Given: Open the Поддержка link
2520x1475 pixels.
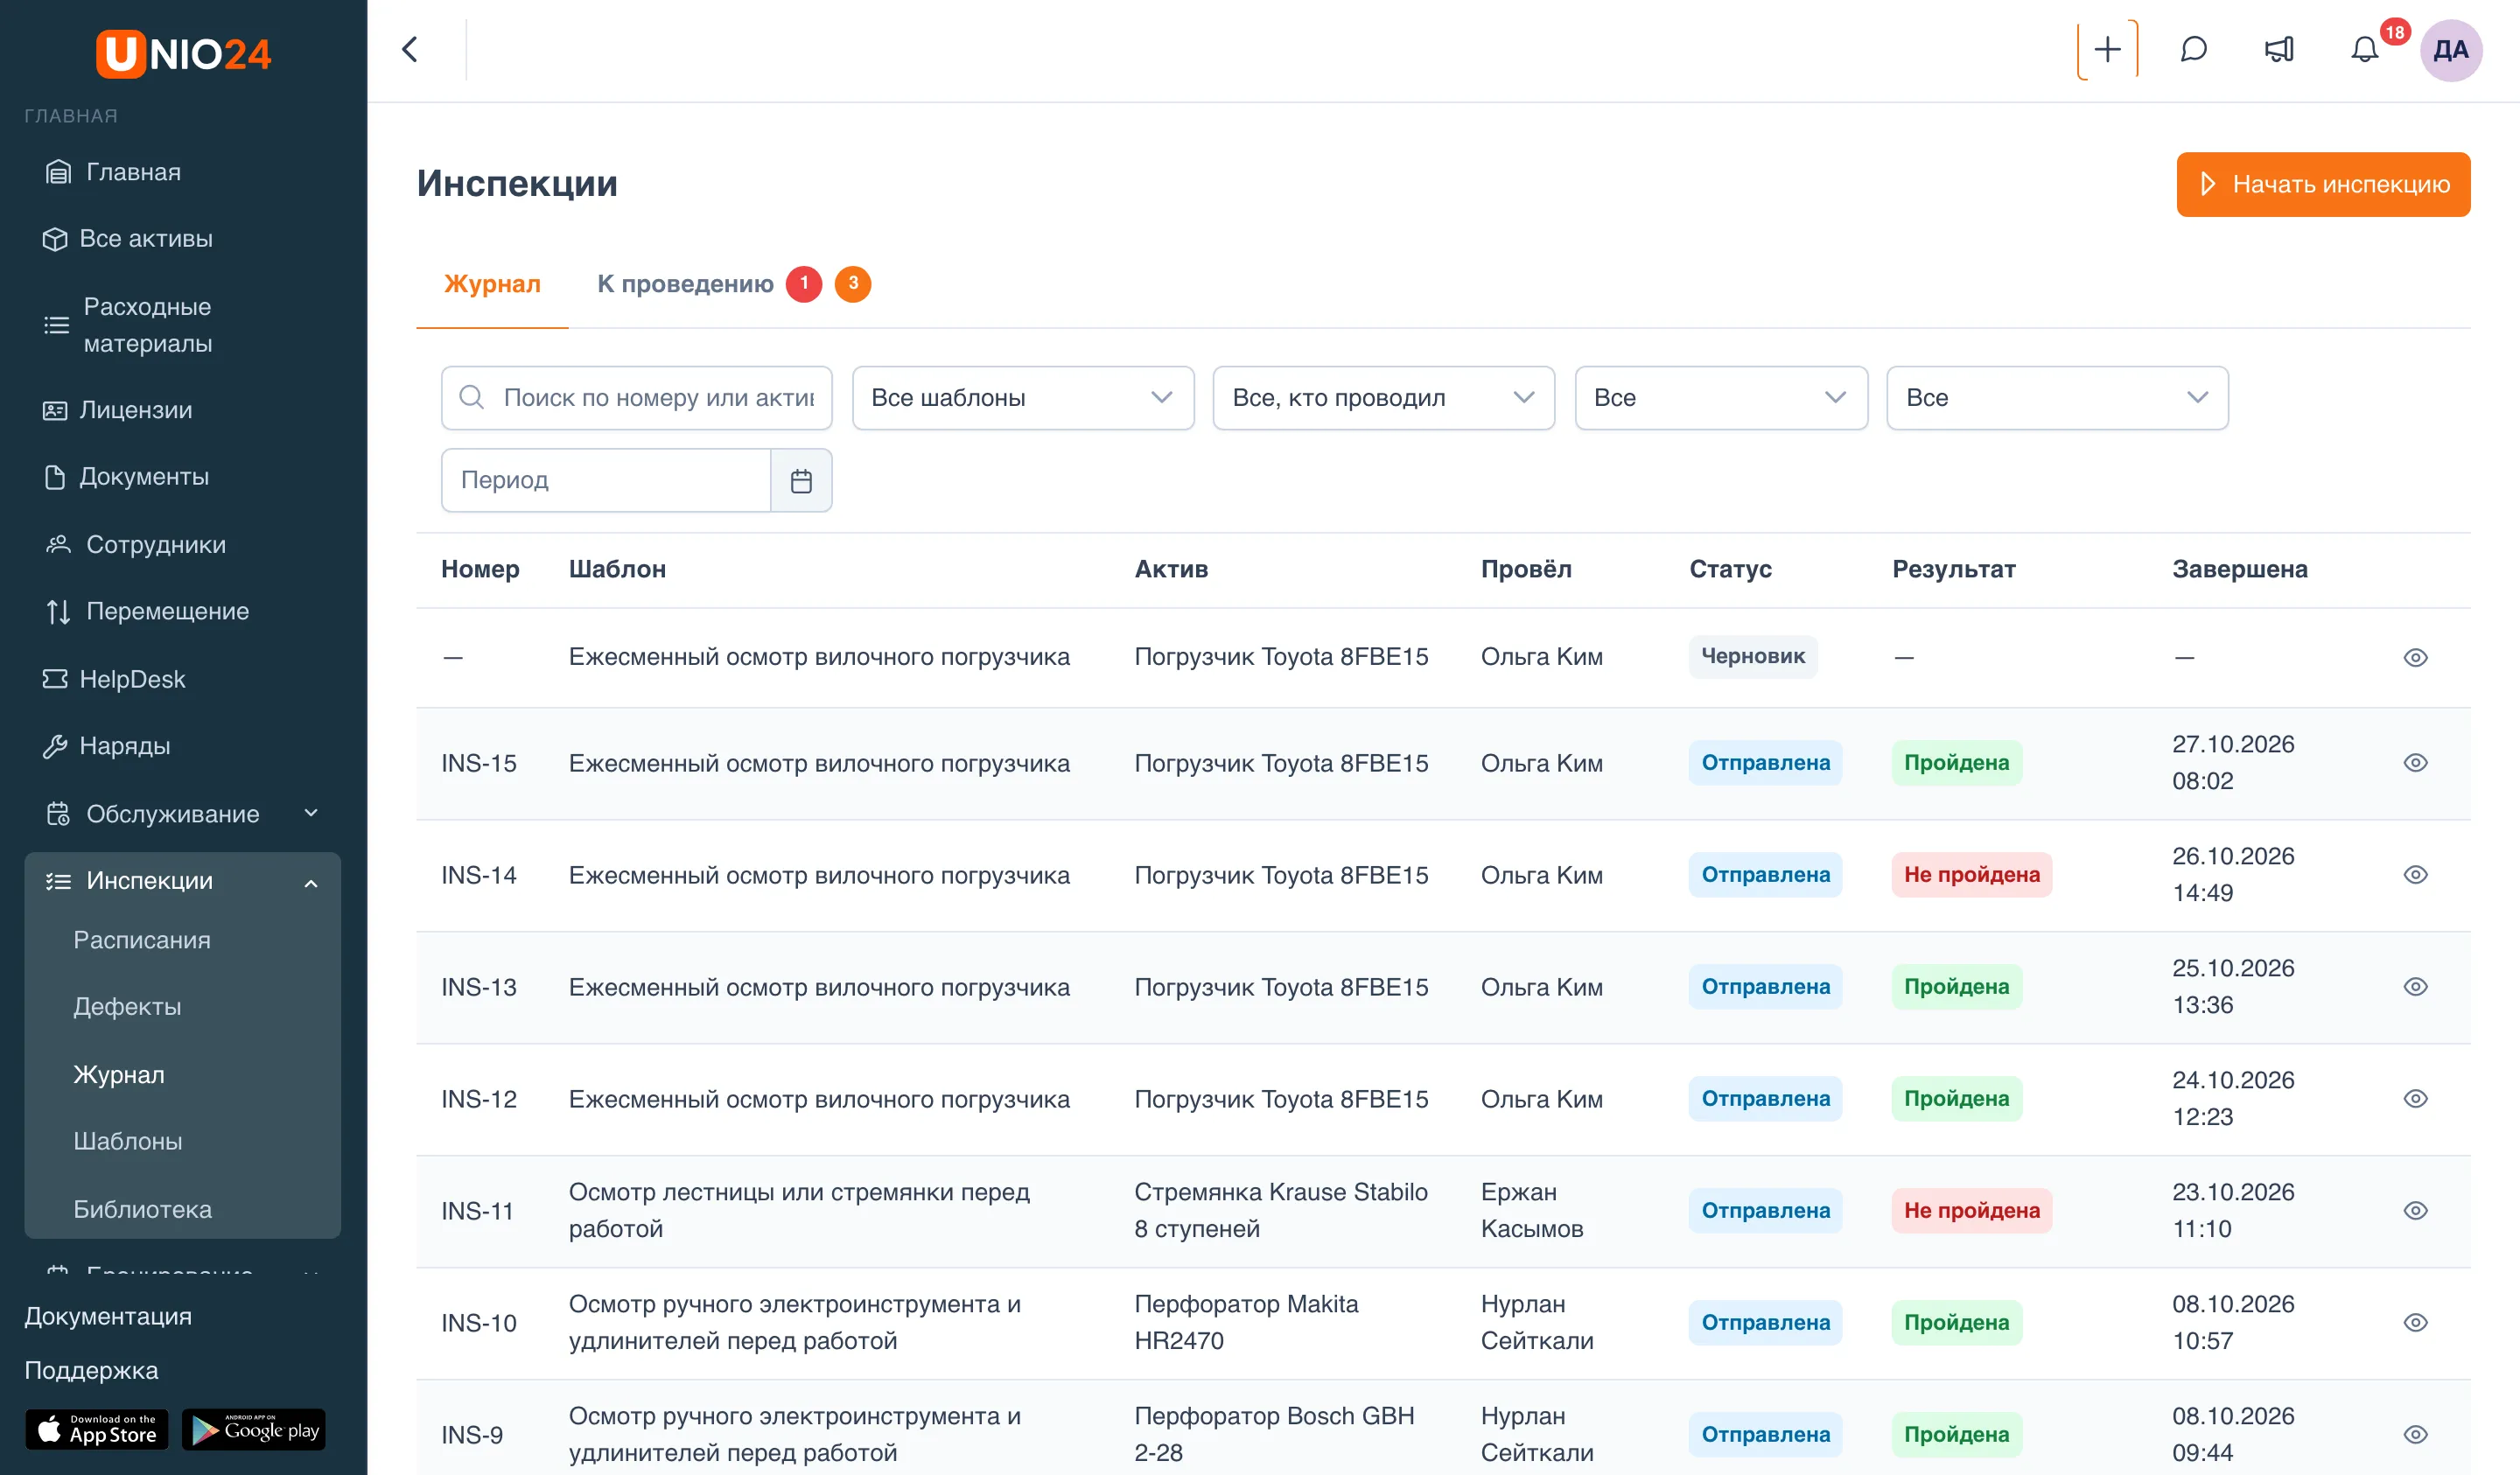Looking at the screenshot, I should (91, 1371).
